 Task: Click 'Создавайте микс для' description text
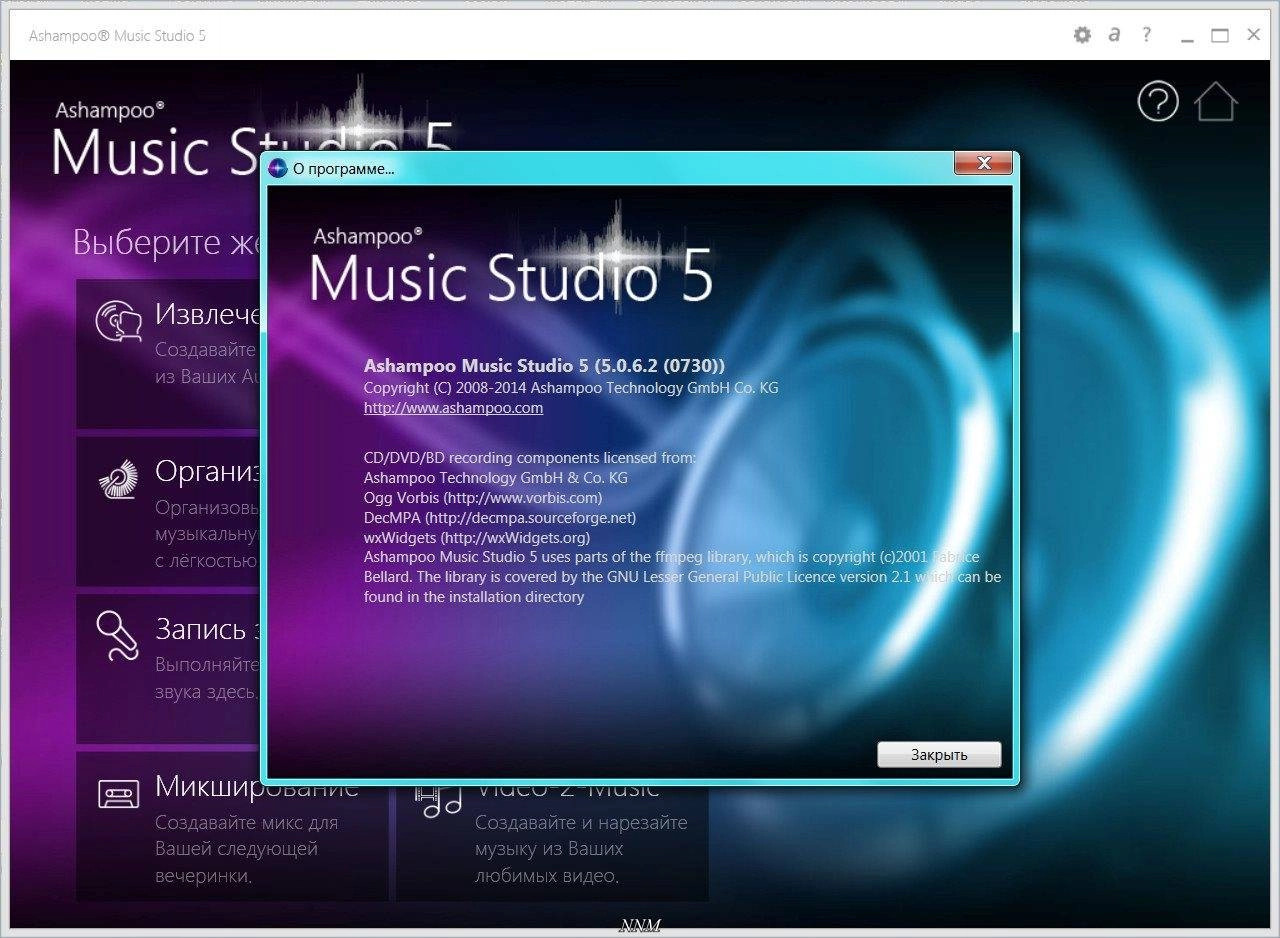246,823
